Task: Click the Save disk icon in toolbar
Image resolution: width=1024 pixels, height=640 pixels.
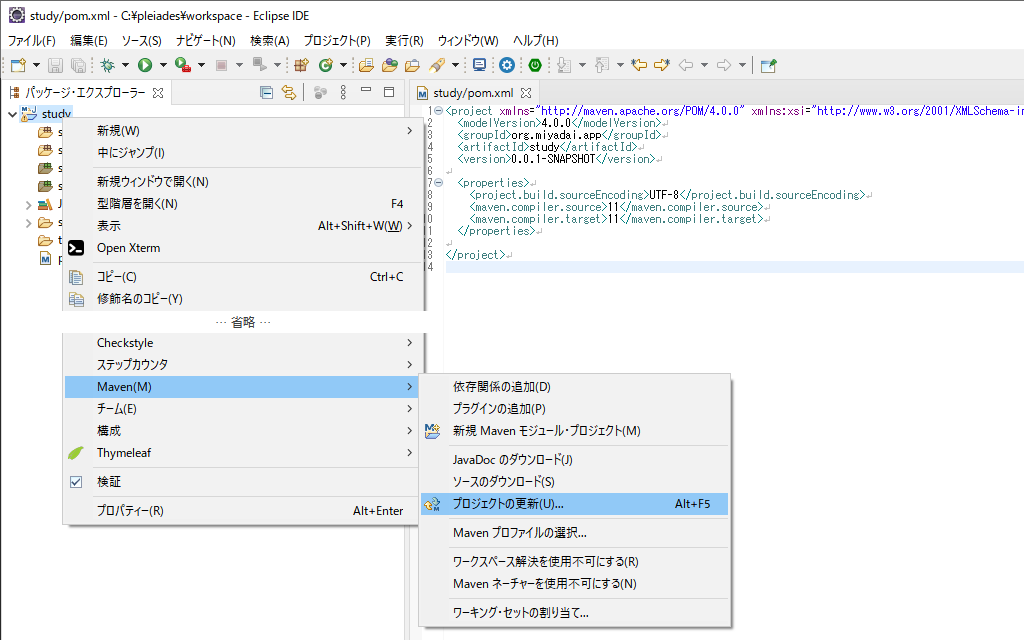Action: pos(56,65)
